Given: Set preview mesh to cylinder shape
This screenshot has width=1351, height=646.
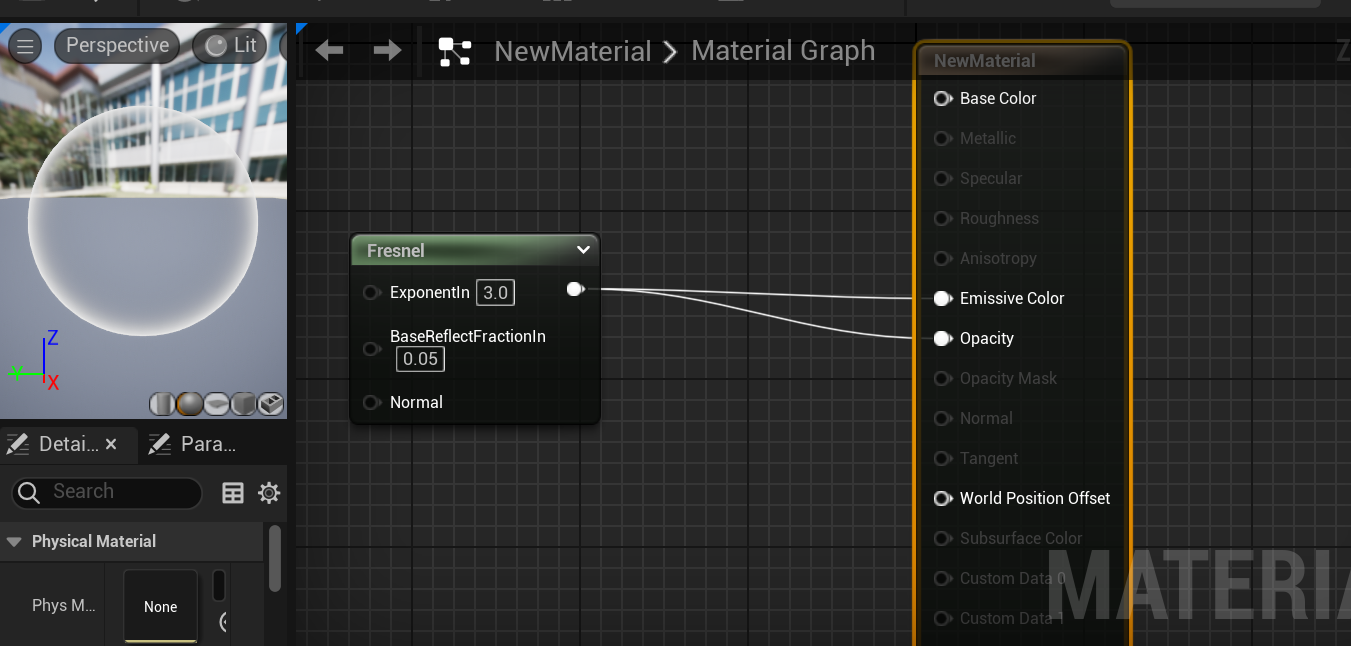Looking at the screenshot, I should point(162,404).
